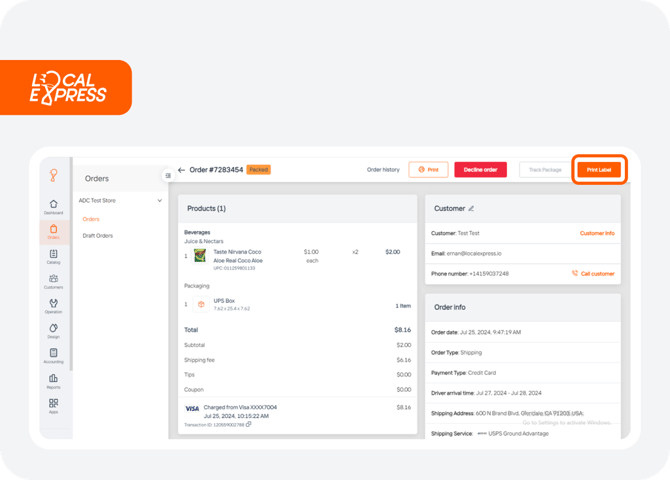
Task: Click the Shipping Address value
Action: pos(529,413)
